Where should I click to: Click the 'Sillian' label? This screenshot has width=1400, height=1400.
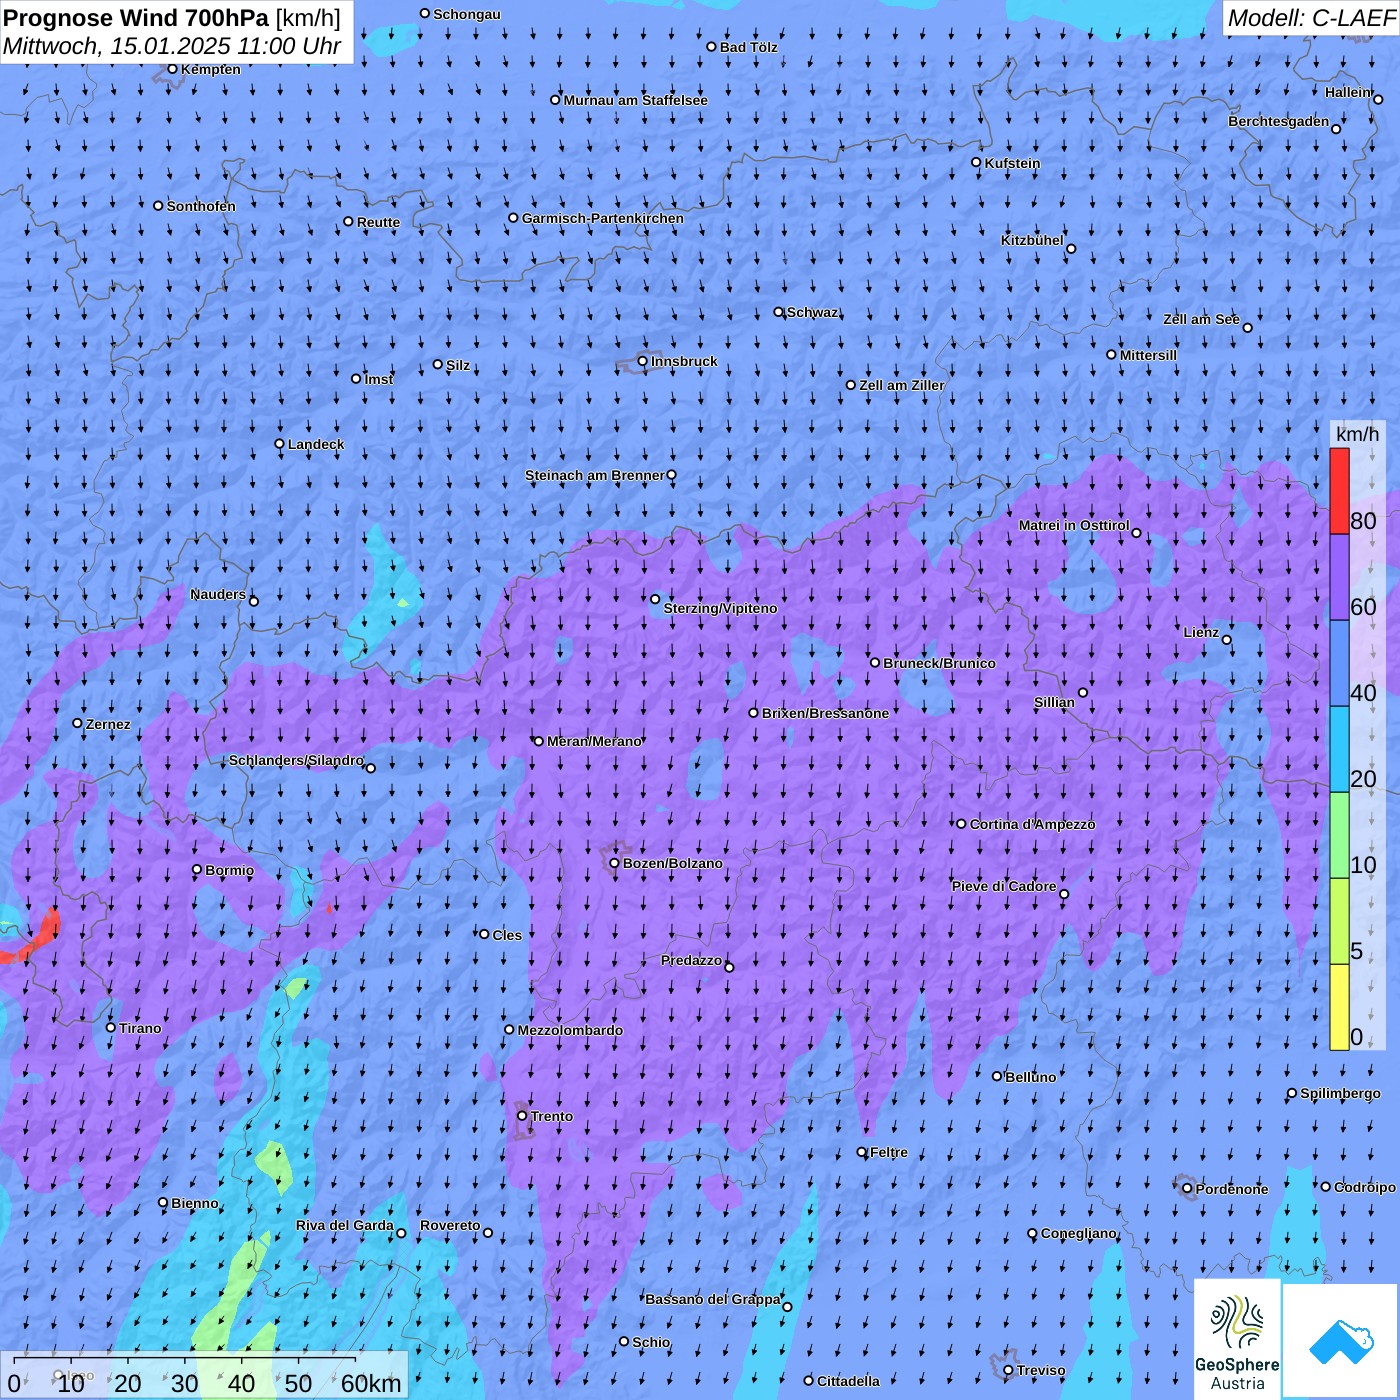1054,702
